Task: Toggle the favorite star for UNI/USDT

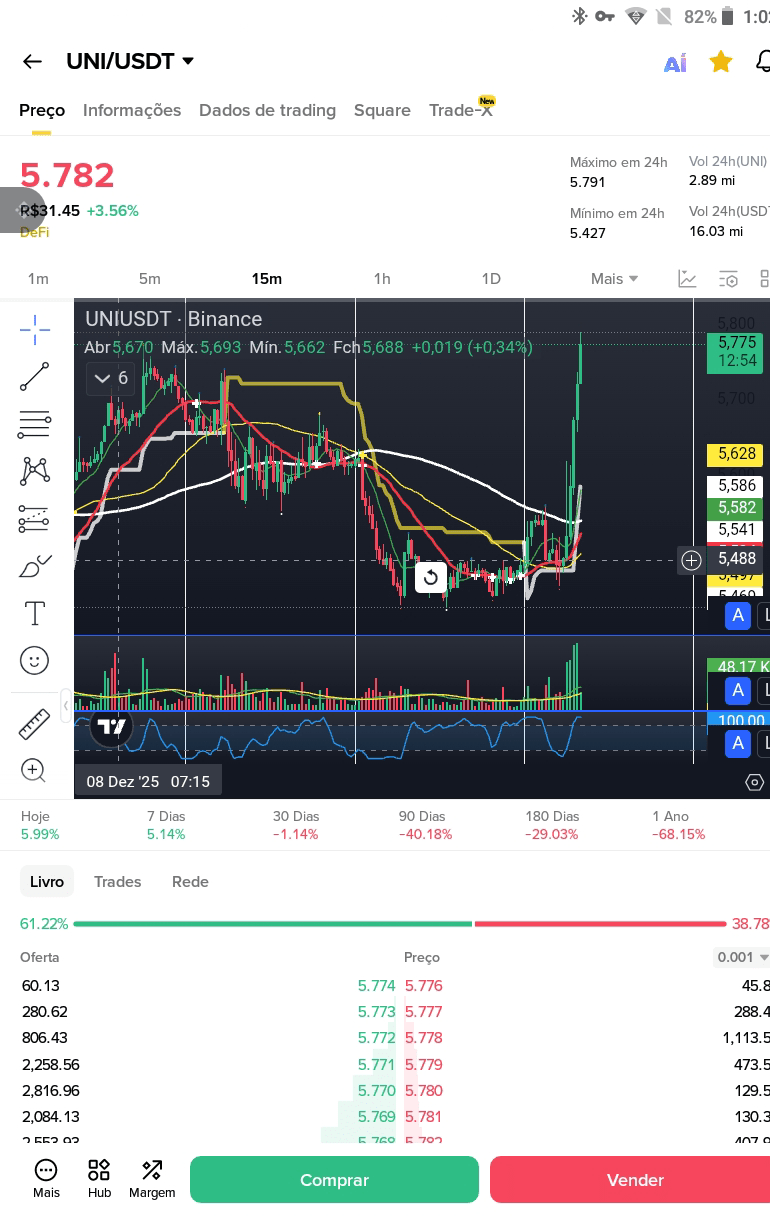Action: (720, 62)
